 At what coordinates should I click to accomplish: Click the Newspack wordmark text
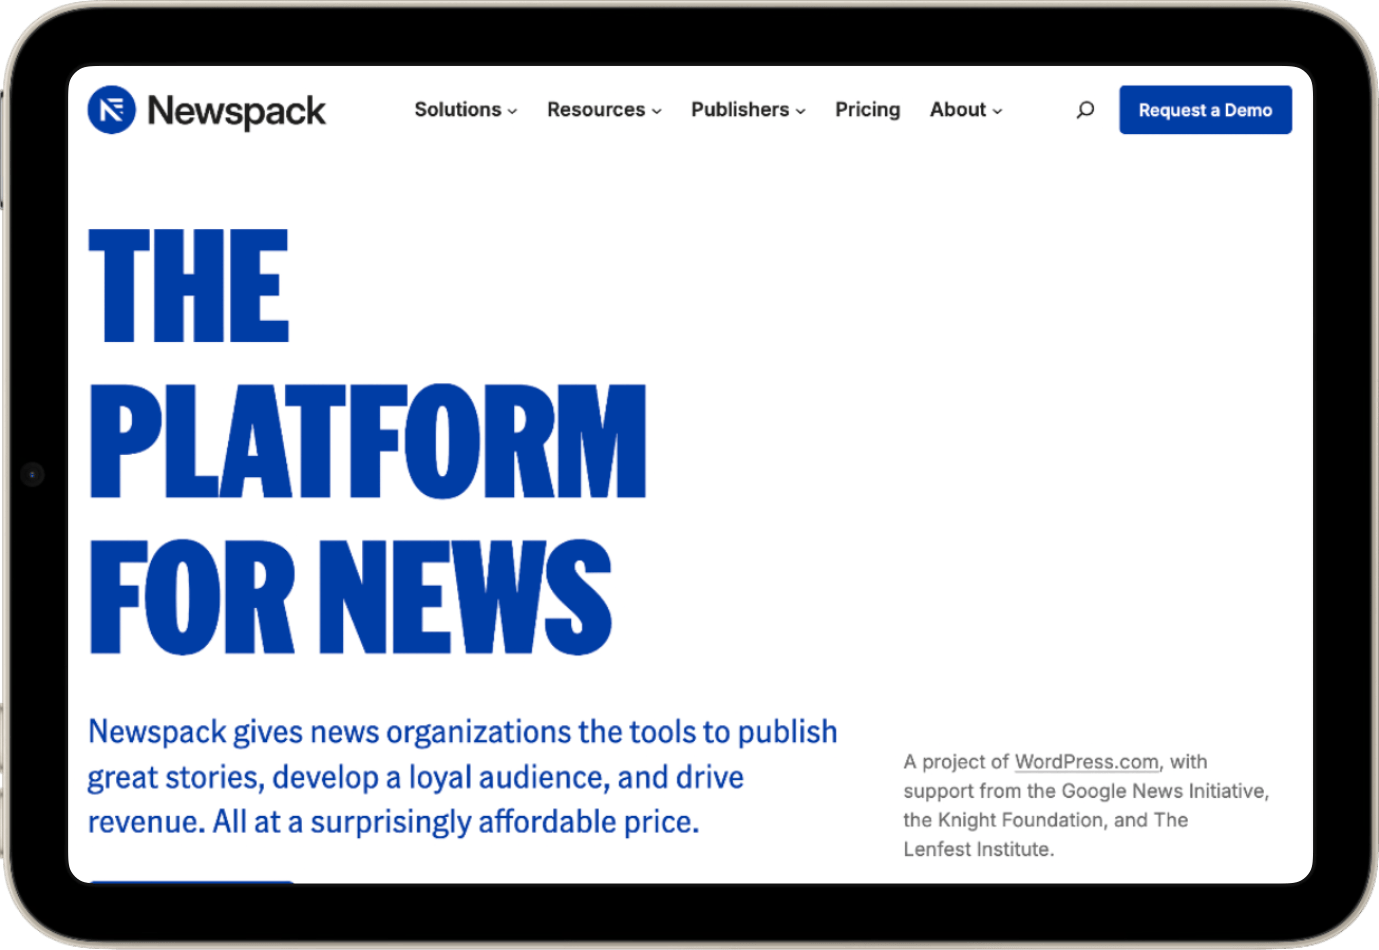pyautogui.click(x=236, y=111)
